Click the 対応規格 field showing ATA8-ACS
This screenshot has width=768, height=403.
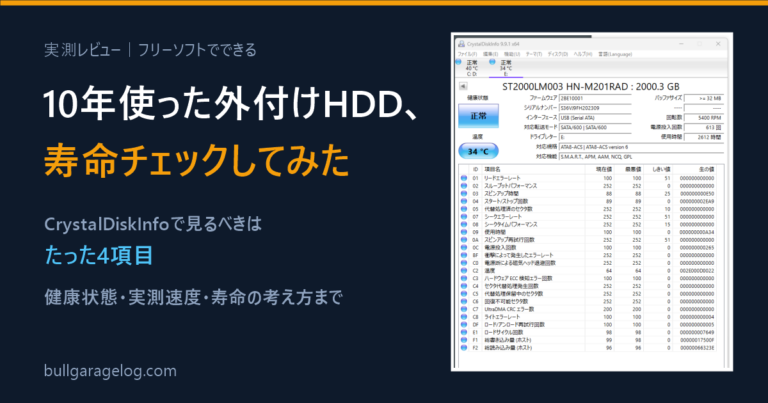(x=641, y=147)
